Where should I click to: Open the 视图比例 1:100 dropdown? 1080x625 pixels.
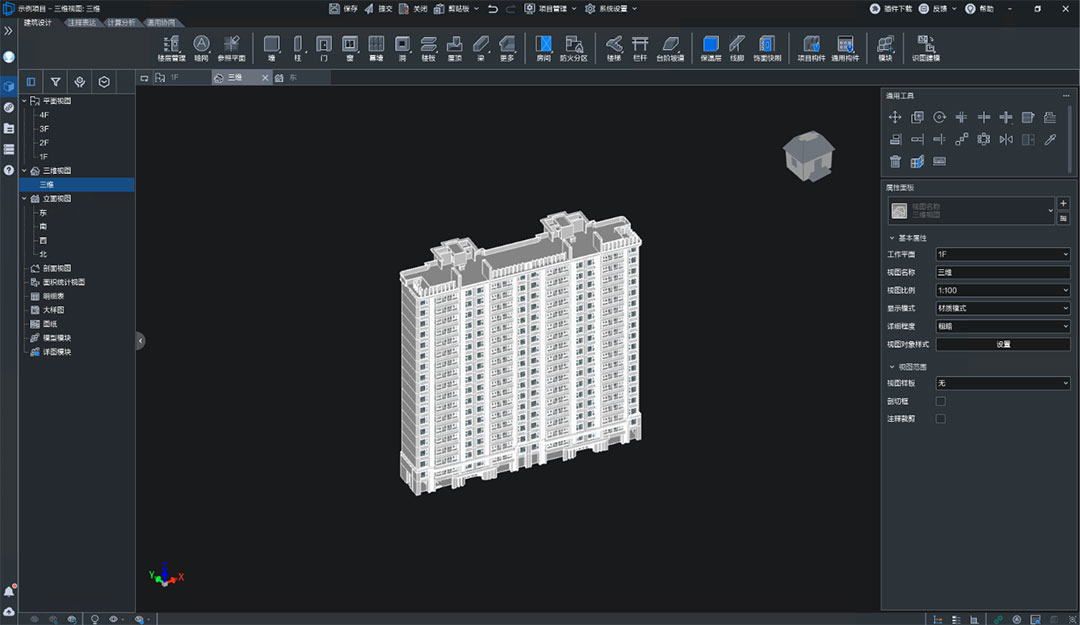(x=1002, y=290)
